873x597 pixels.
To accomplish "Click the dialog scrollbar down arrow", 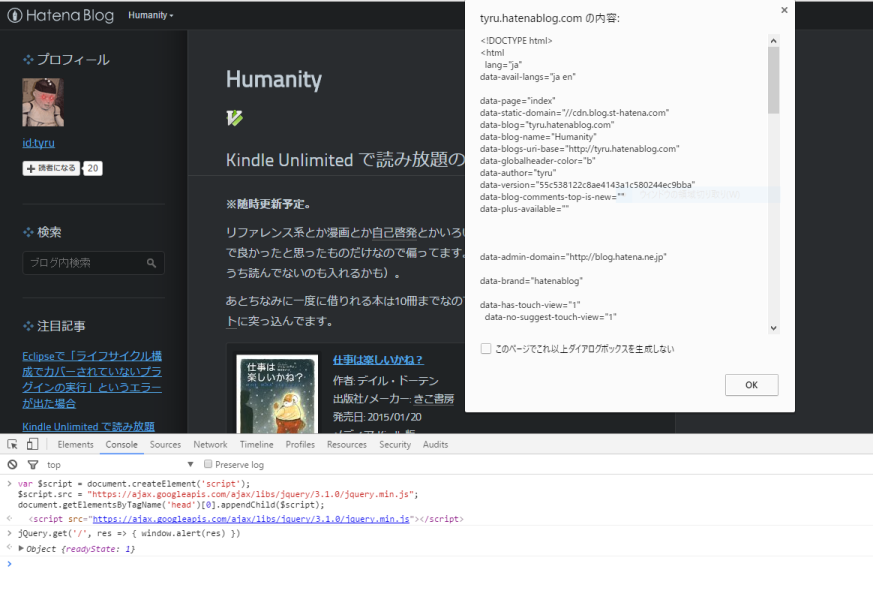I will pyautogui.click(x=773, y=328).
